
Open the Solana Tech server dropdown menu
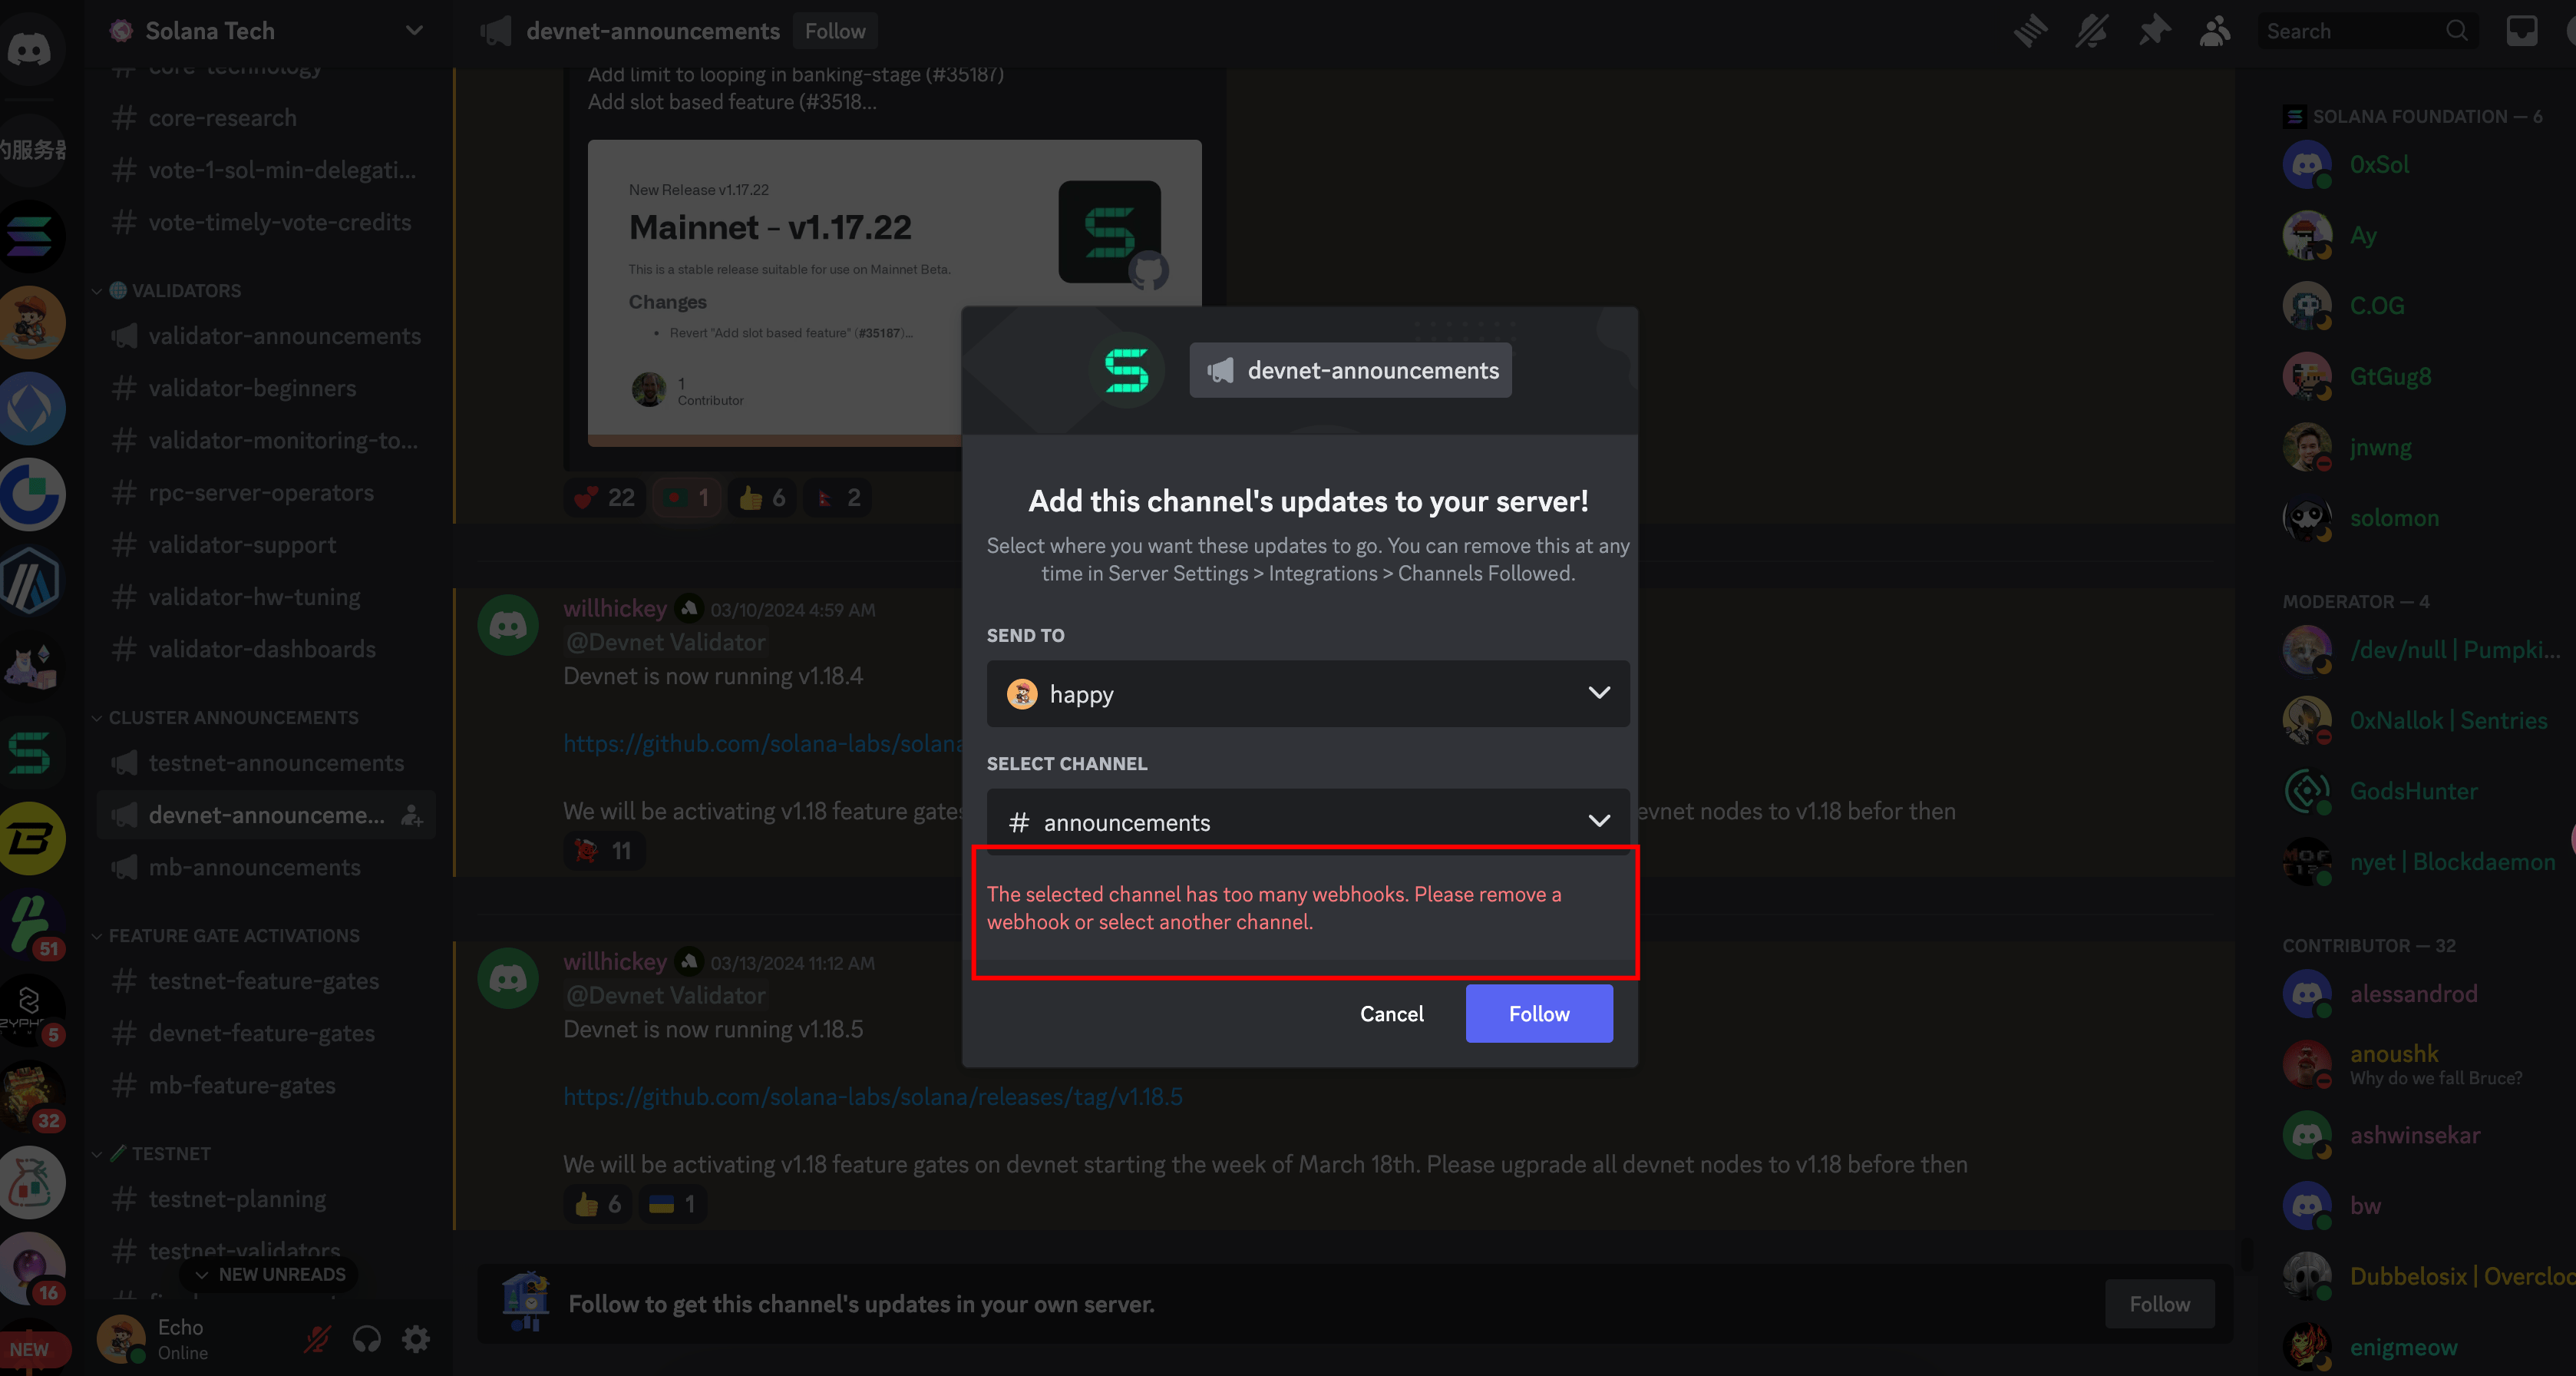click(267, 31)
